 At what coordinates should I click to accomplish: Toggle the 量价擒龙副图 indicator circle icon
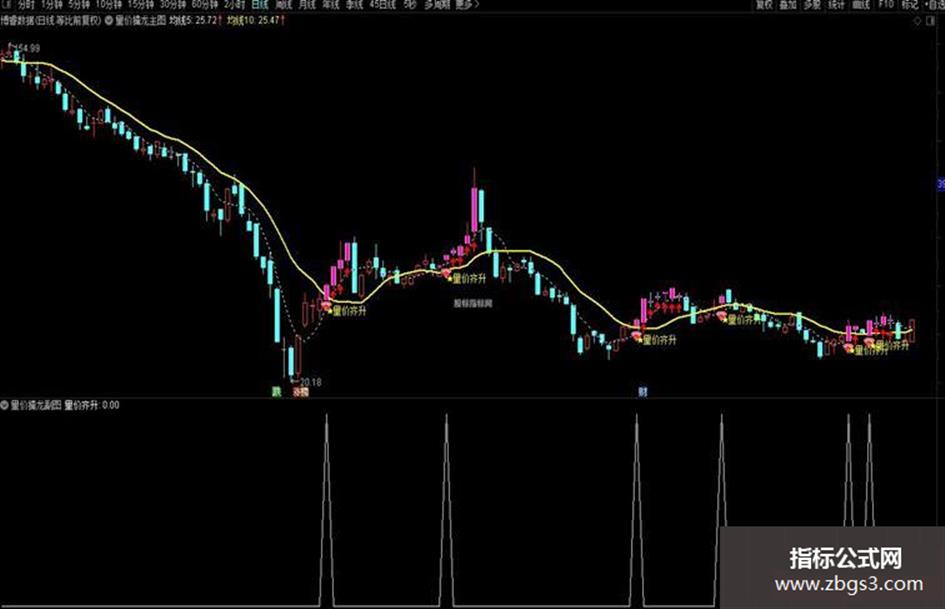(x=4, y=405)
